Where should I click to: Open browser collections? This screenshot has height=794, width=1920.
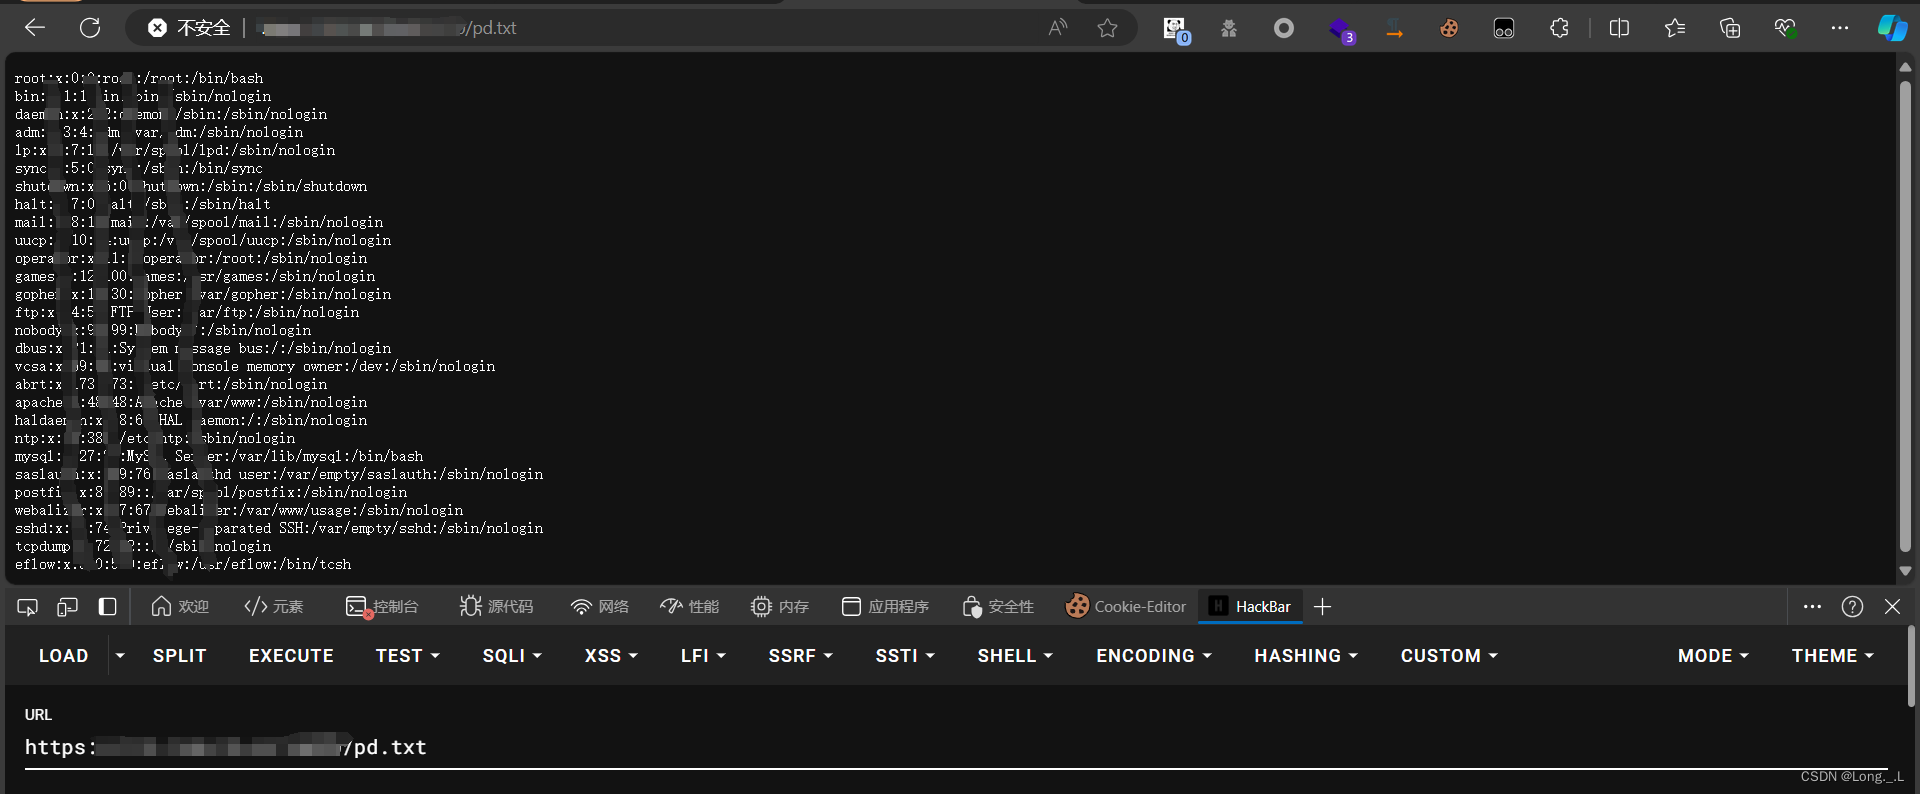[1730, 28]
